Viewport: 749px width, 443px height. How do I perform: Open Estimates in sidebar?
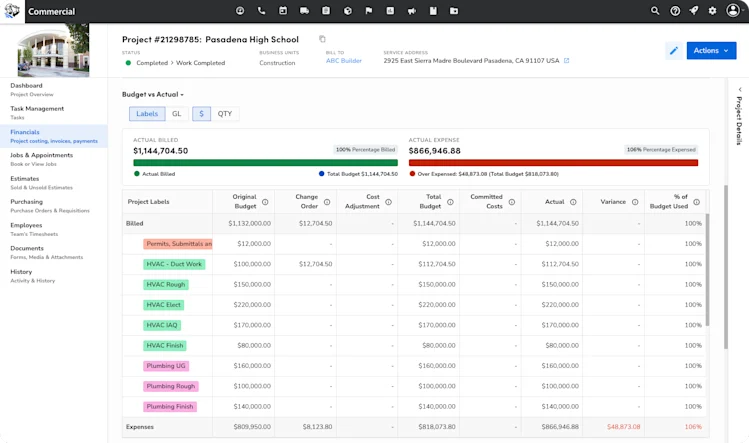point(54,183)
